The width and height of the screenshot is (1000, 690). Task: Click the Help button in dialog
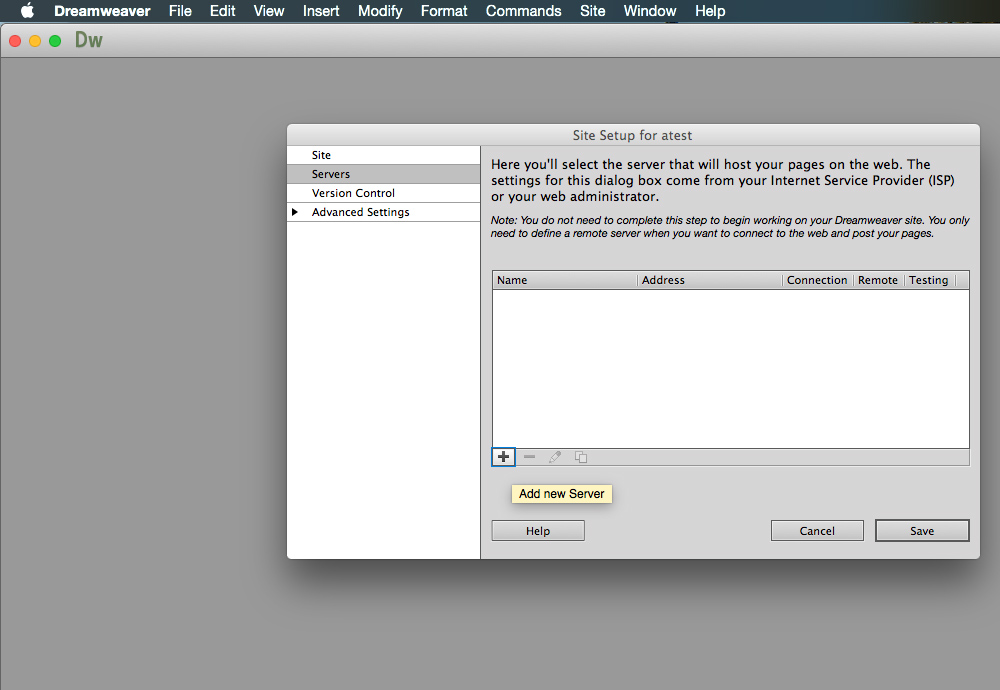pos(538,531)
